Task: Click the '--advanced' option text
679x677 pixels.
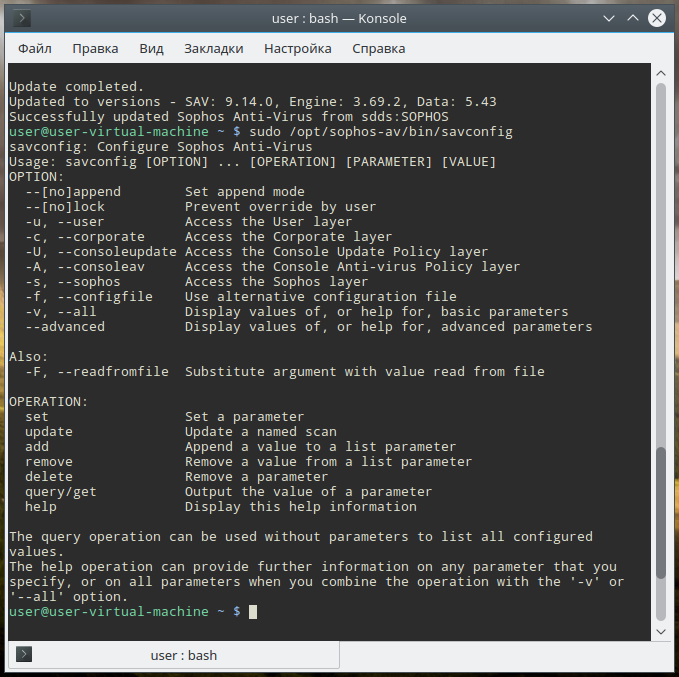Action: pos(65,327)
